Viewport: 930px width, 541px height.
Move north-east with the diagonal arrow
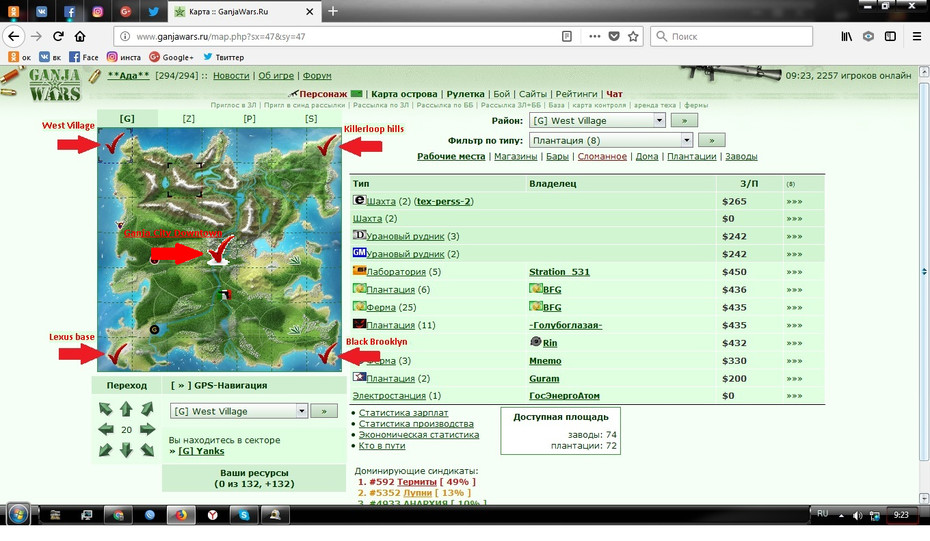pyautogui.click(x=147, y=408)
